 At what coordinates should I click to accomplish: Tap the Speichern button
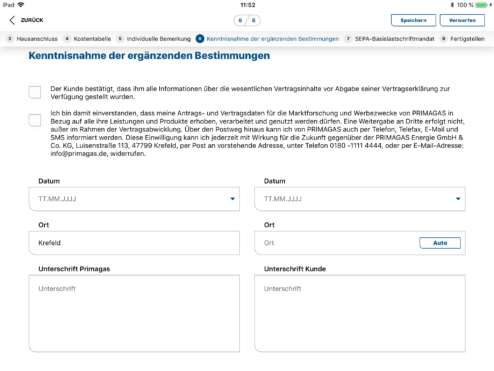click(413, 20)
